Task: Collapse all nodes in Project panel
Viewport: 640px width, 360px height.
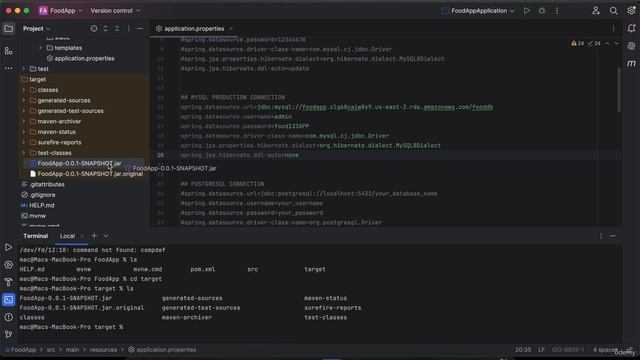Action: tap(117, 29)
